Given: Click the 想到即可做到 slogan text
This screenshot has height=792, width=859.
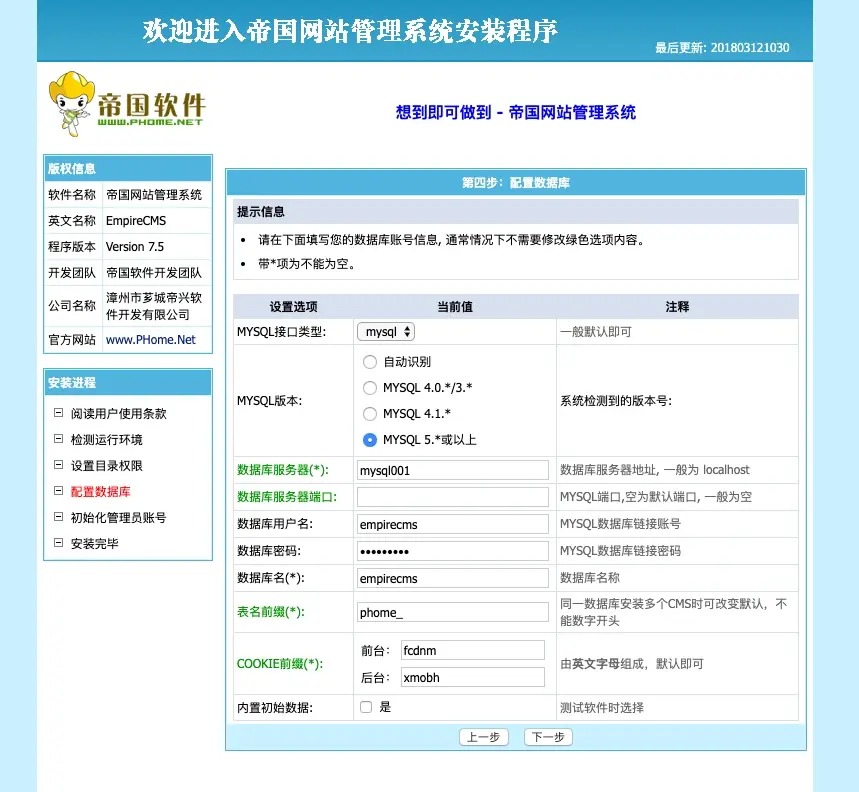Looking at the screenshot, I should click(x=516, y=112).
